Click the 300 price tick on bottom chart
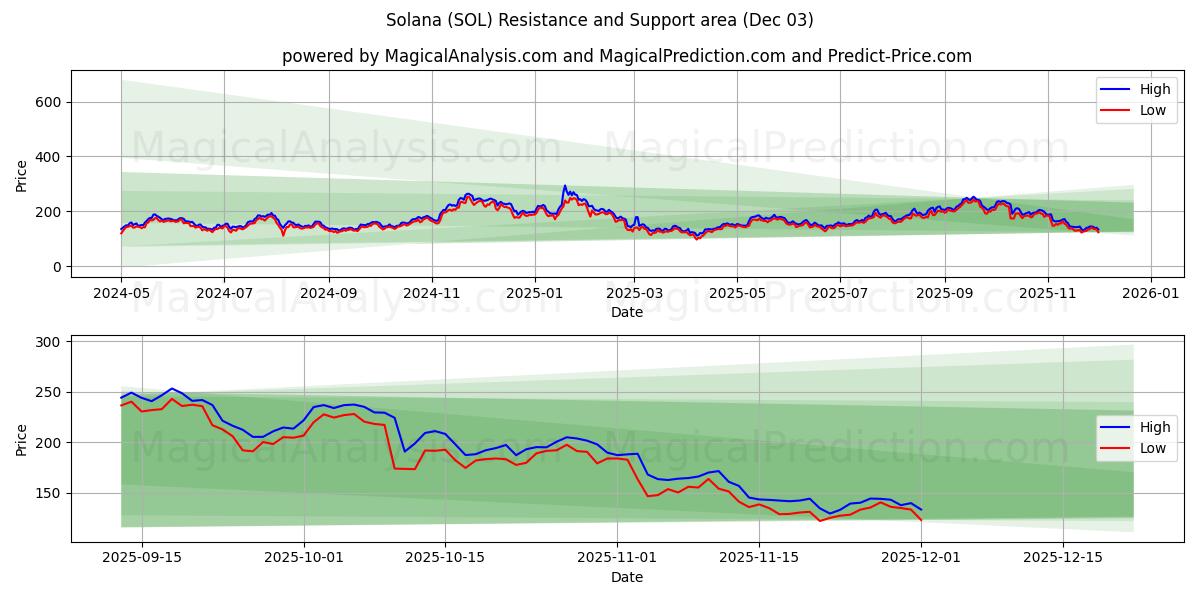This screenshot has height=600, width=1200. 49,342
